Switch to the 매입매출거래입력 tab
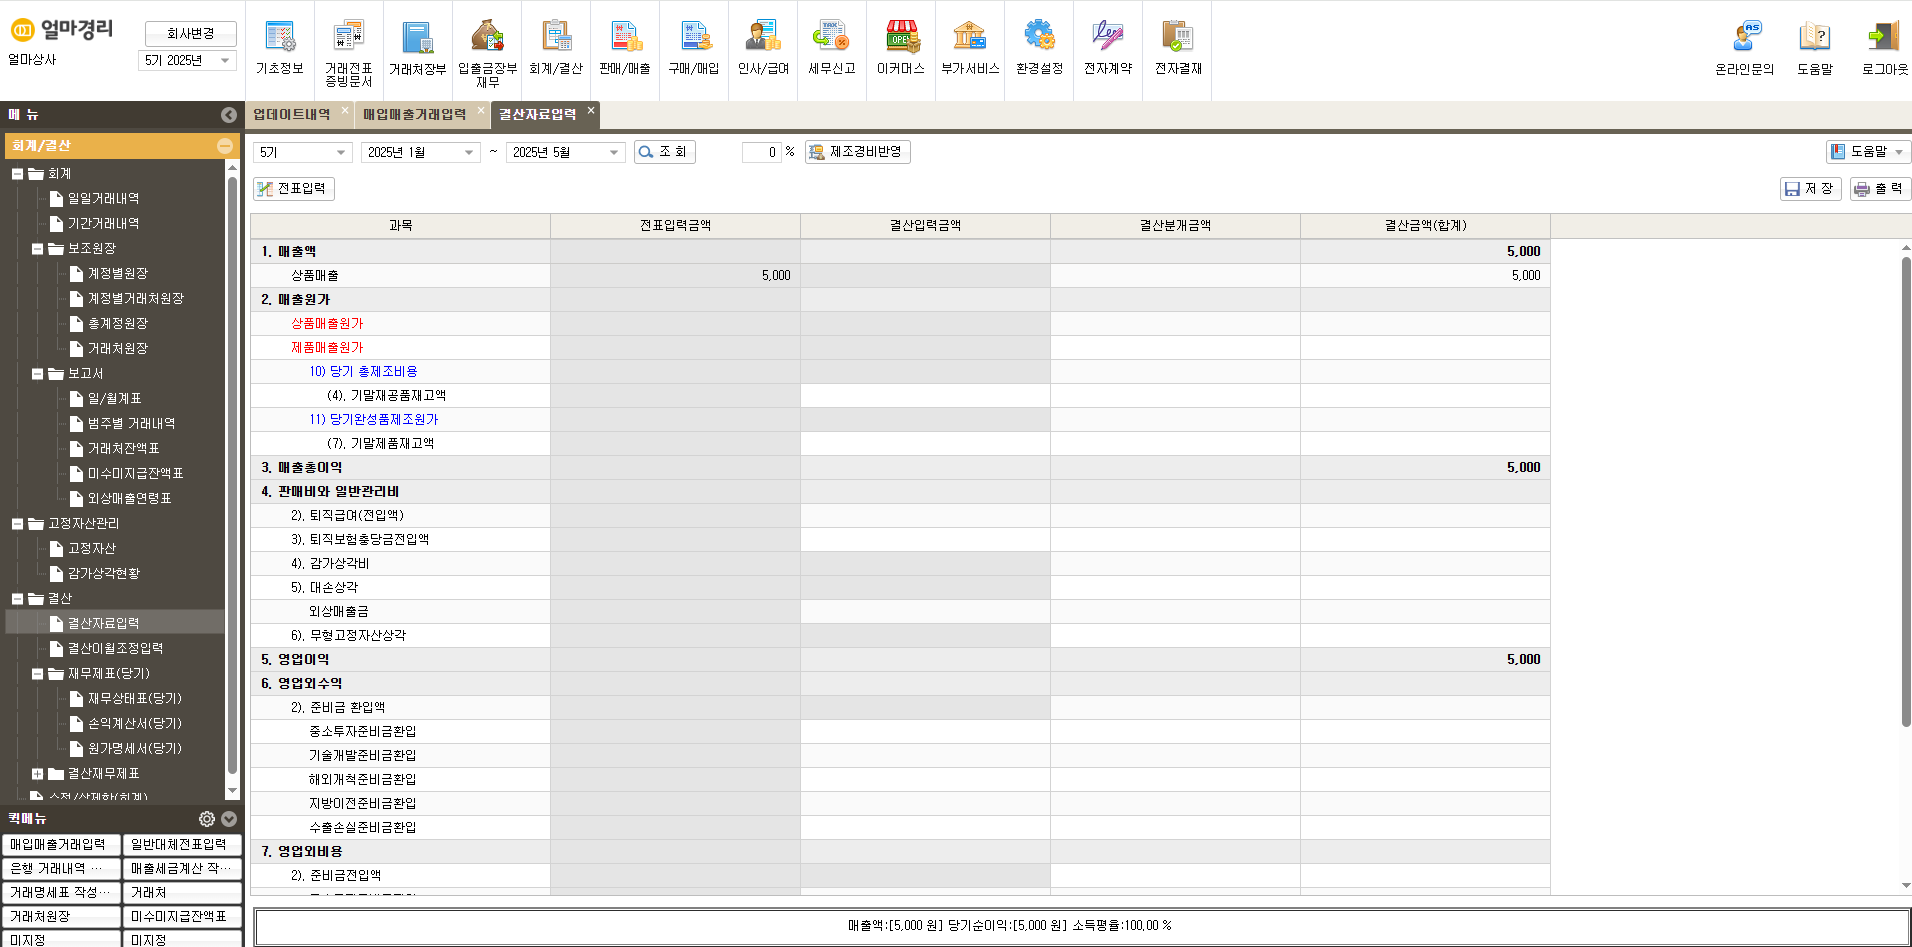The height and width of the screenshot is (947, 1912). (414, 115)
